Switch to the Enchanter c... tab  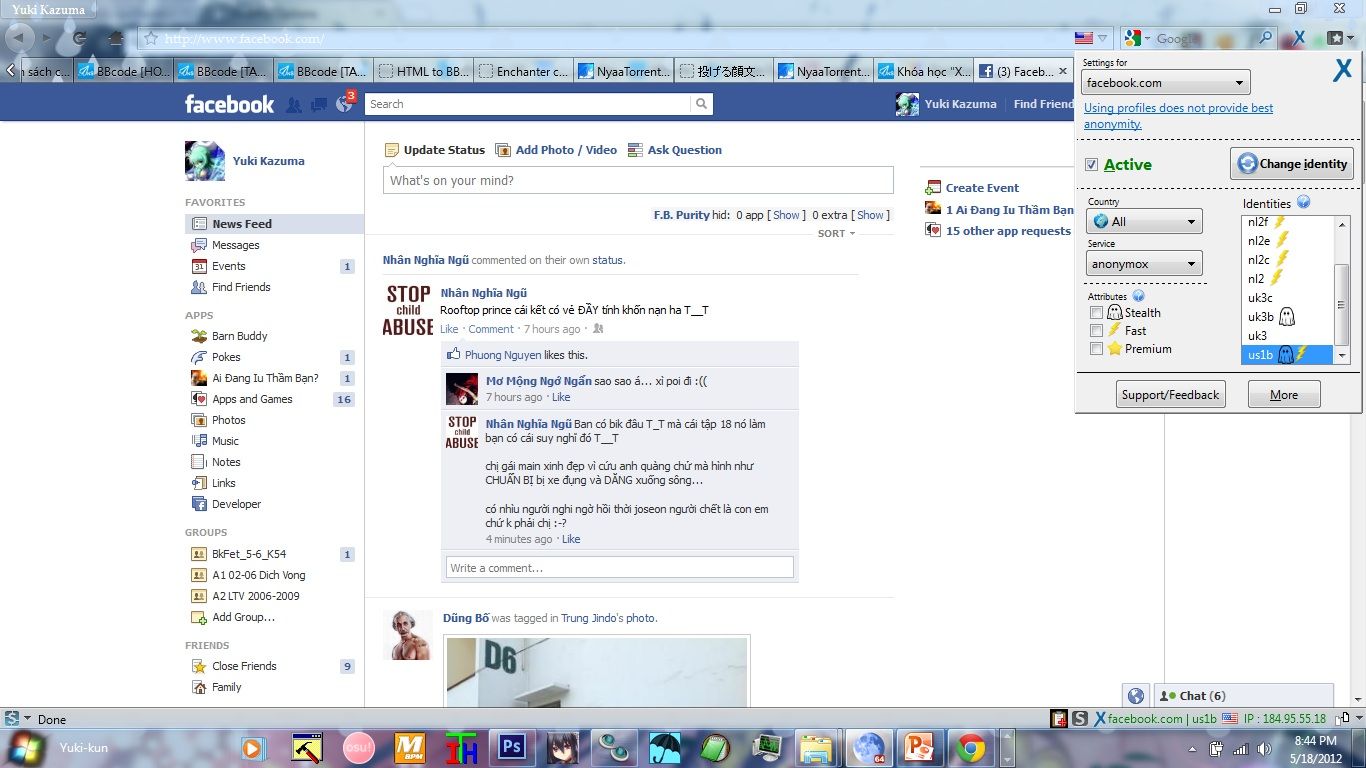[523, 71]
